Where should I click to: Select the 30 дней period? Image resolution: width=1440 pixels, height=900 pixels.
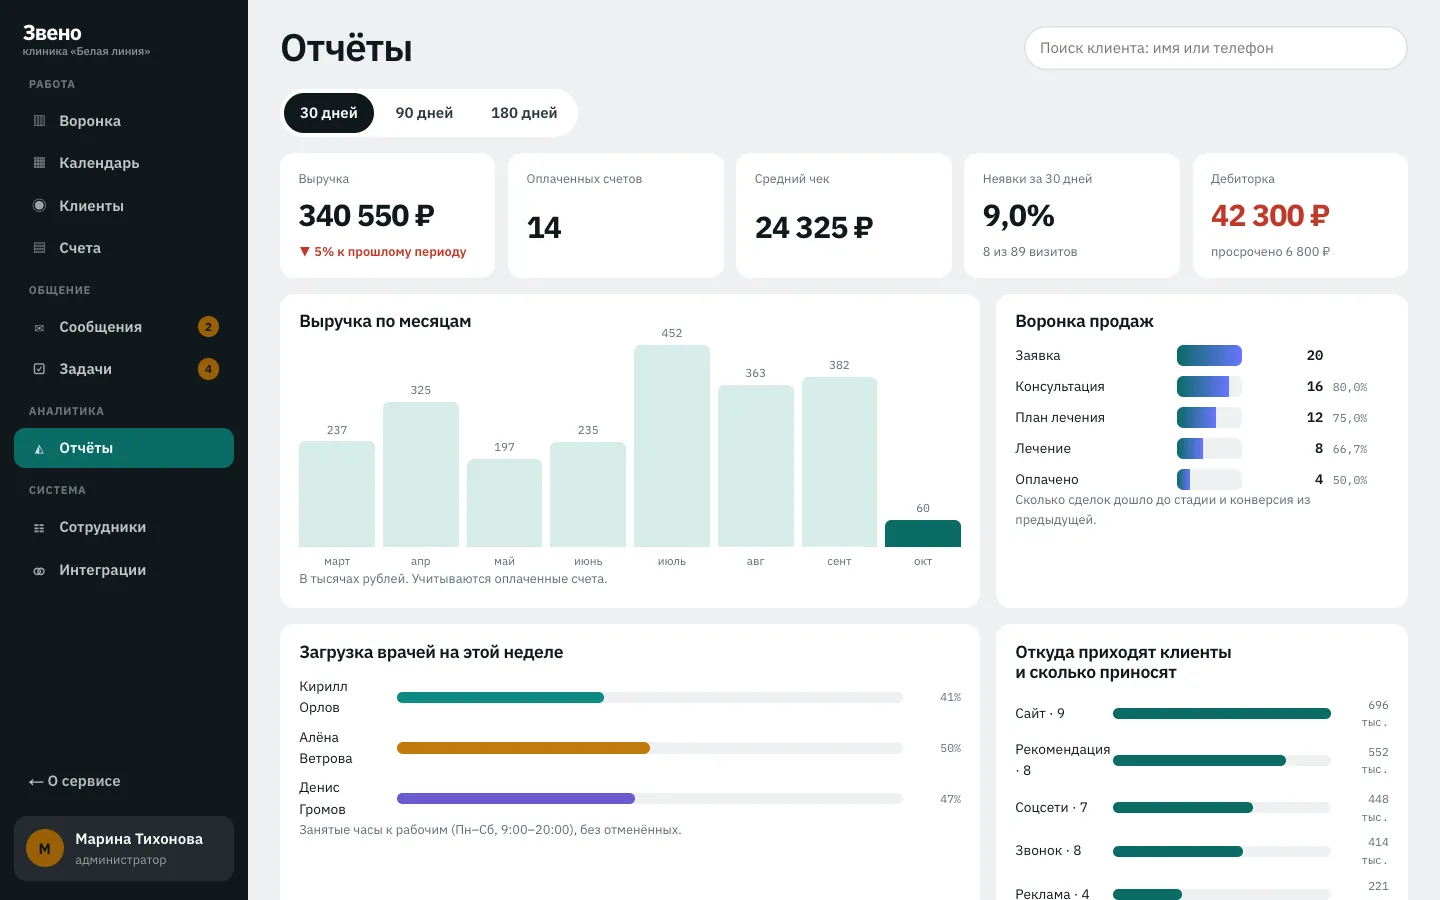pyautogui.click(x=329, y=113)
